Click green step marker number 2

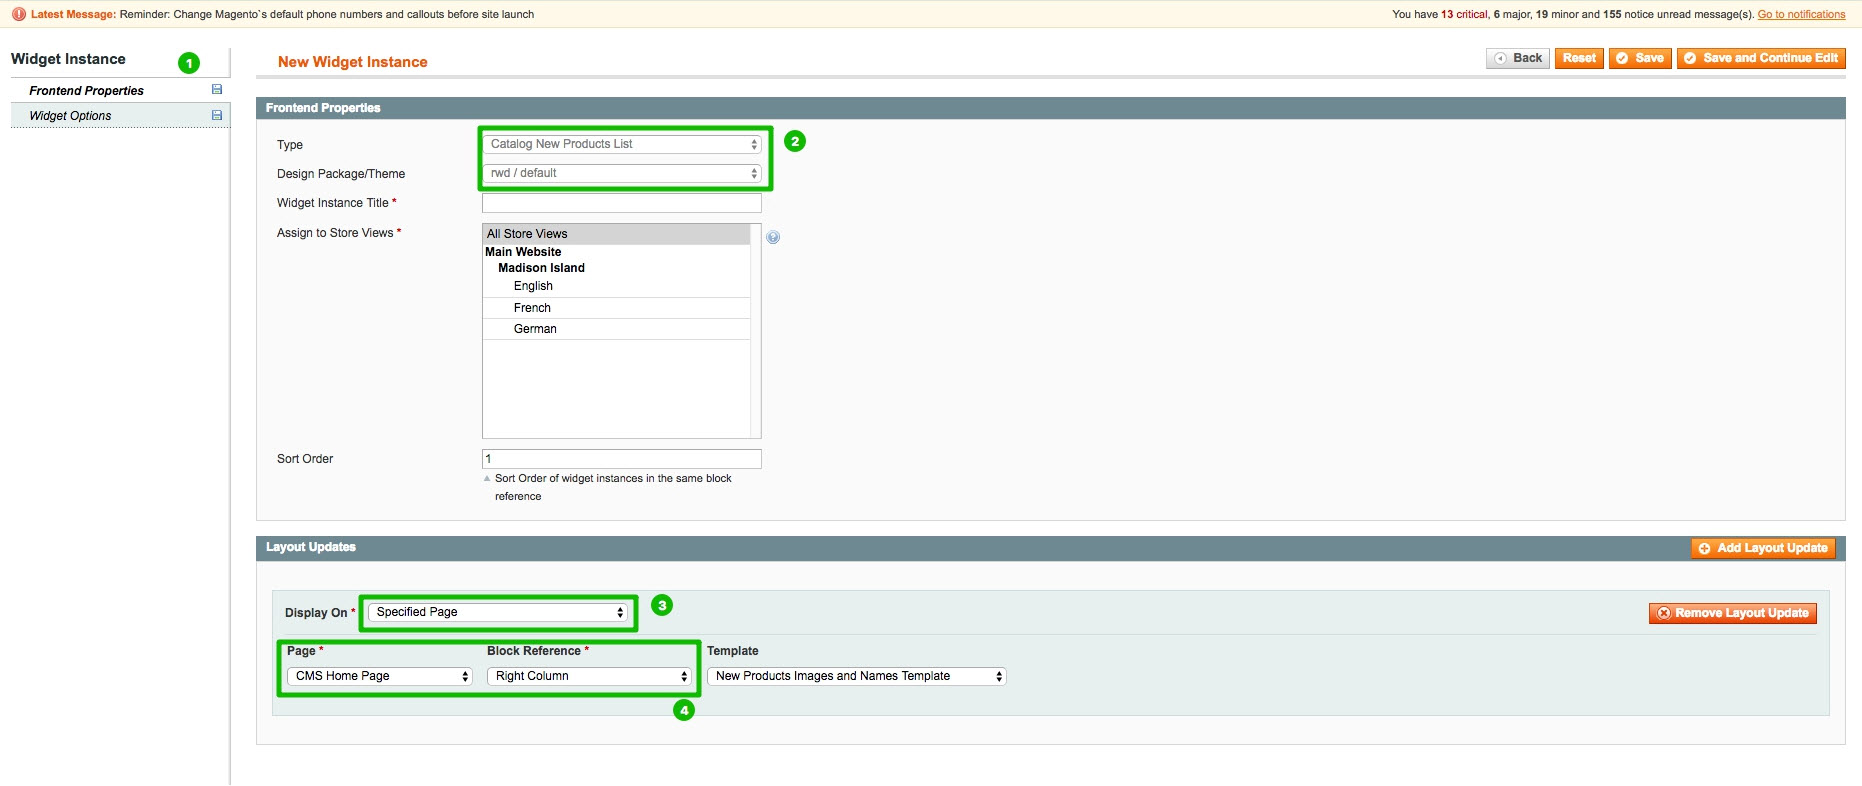[x=795, y=141]
